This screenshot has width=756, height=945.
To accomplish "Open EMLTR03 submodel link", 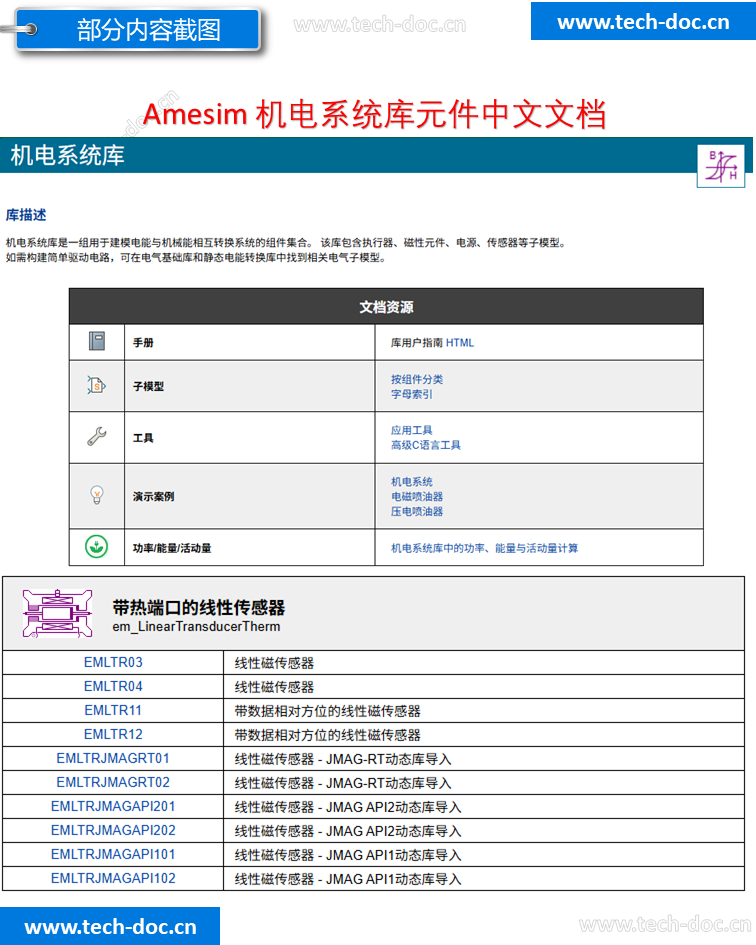I will (x=113, y=662).
